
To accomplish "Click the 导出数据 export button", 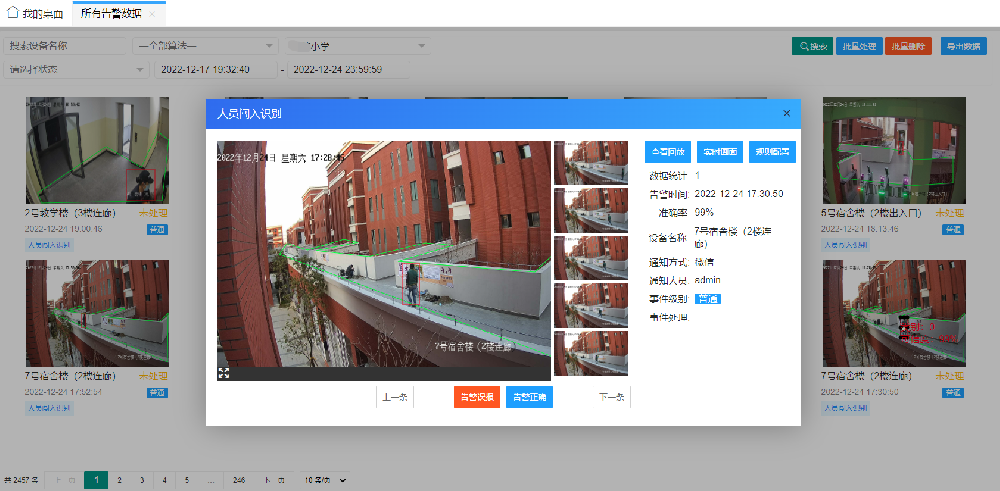I will (964, 46).
